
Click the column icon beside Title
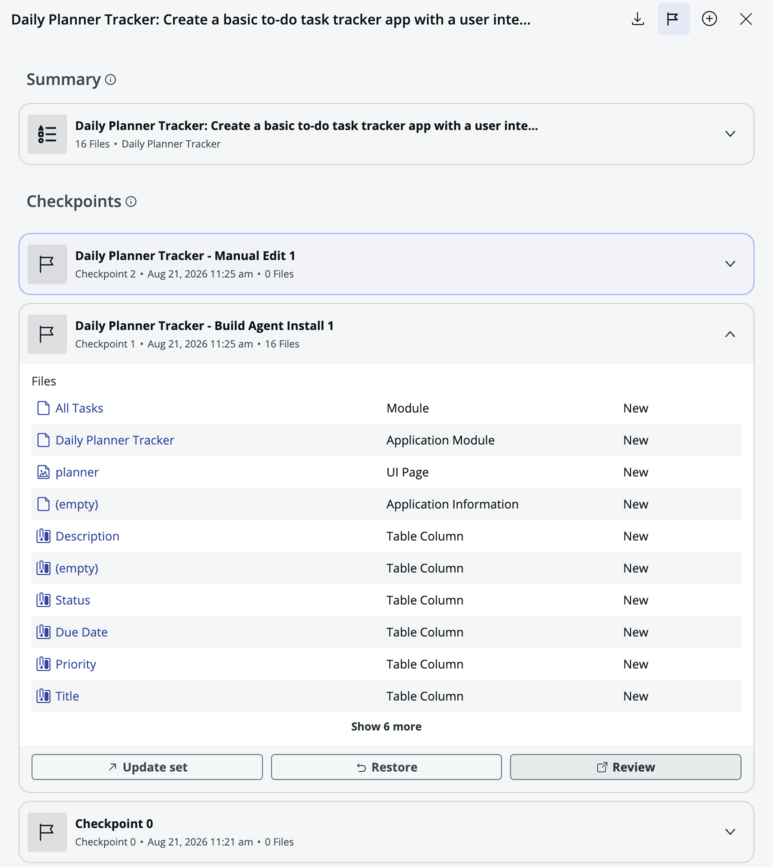coord(43,696)
